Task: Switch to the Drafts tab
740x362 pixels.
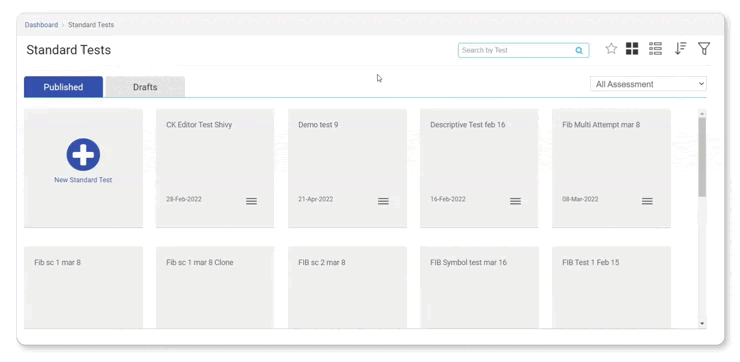Action: (145, 87)
